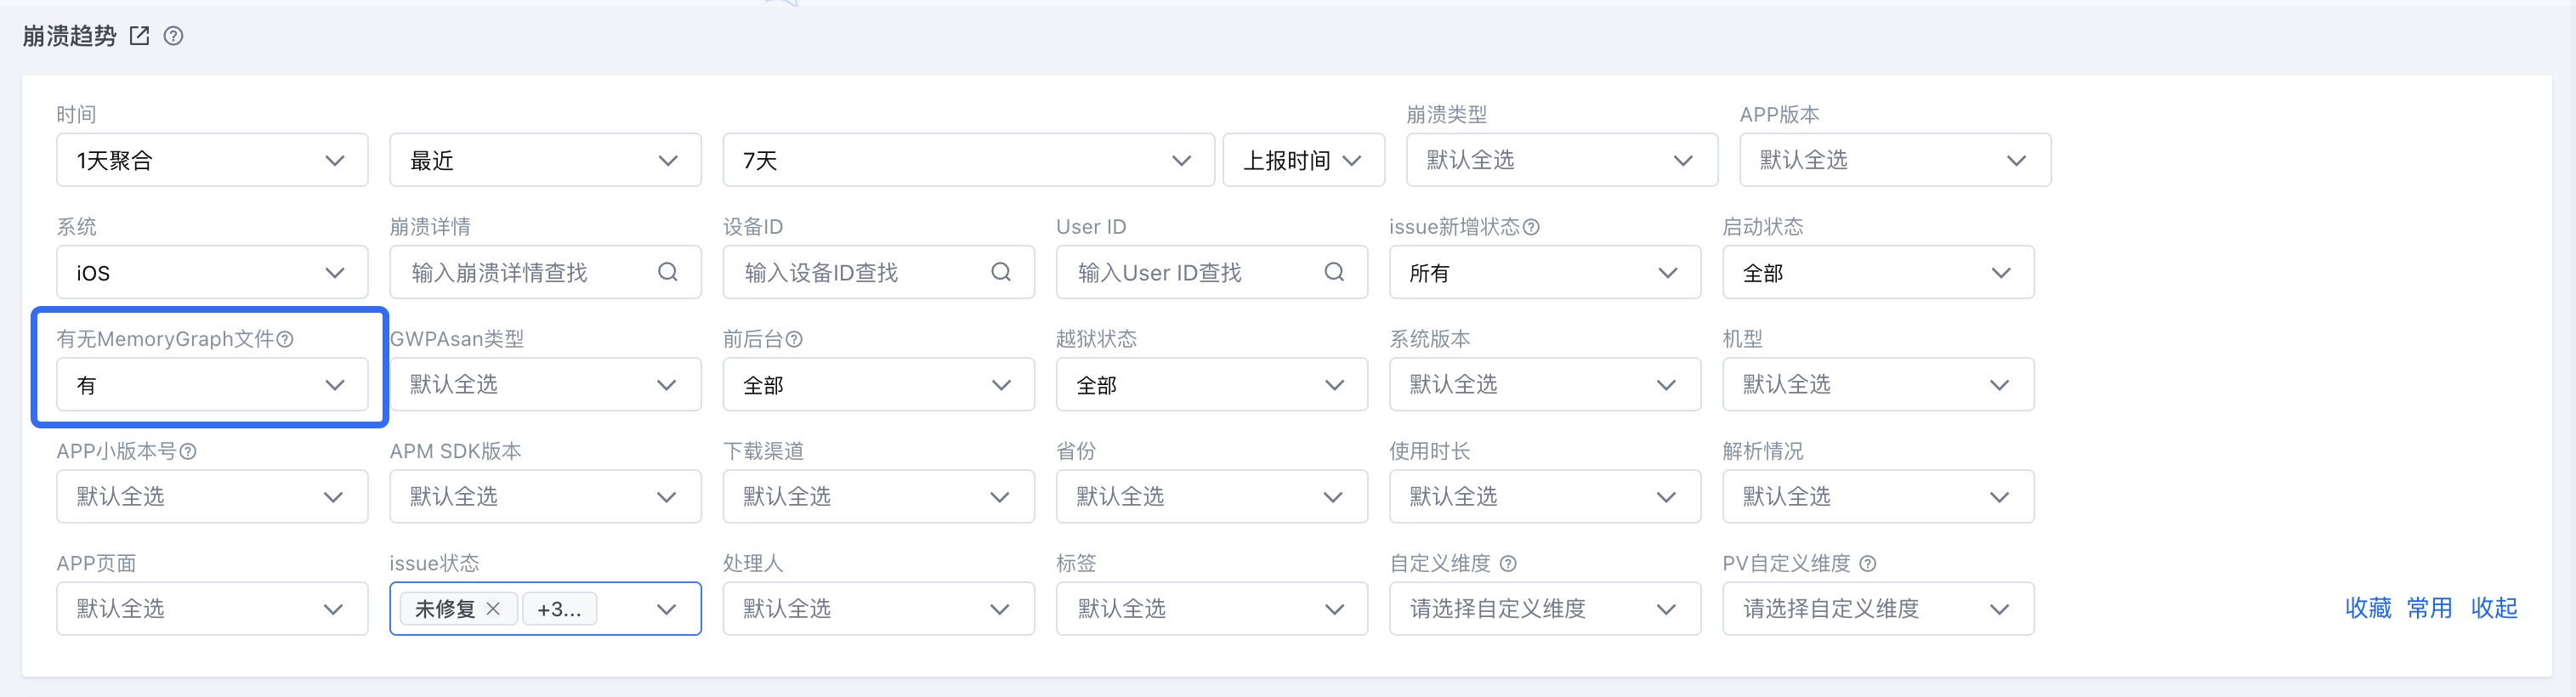Click help icon next to 前后台

(x=794, y=339)
